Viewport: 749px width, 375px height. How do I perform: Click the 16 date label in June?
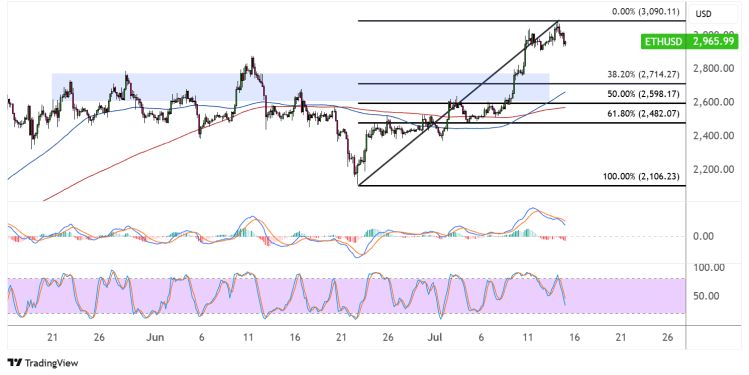point(295,337)
